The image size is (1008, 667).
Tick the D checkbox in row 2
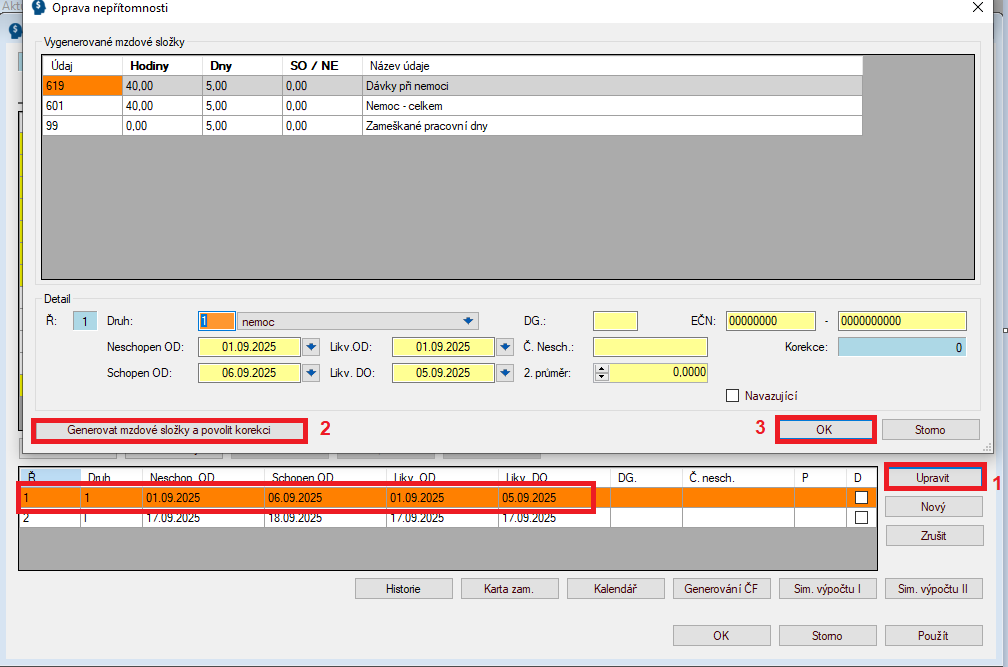click(x=861, y=518)
